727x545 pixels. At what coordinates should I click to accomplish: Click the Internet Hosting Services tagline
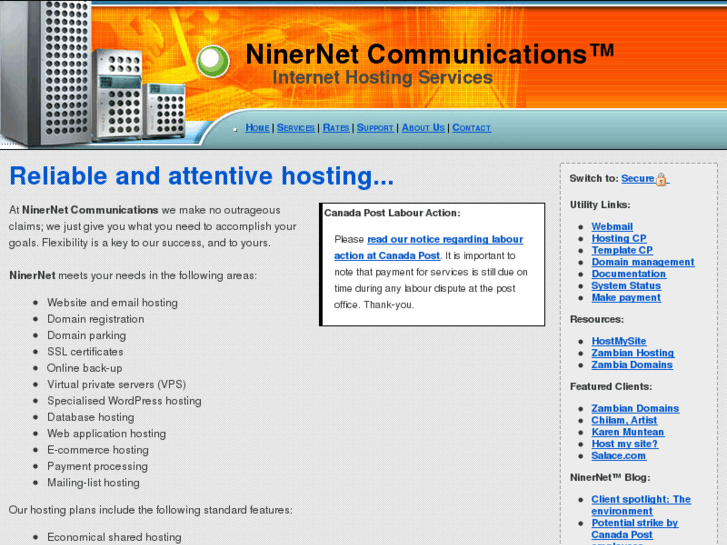[x=383, y=77]
